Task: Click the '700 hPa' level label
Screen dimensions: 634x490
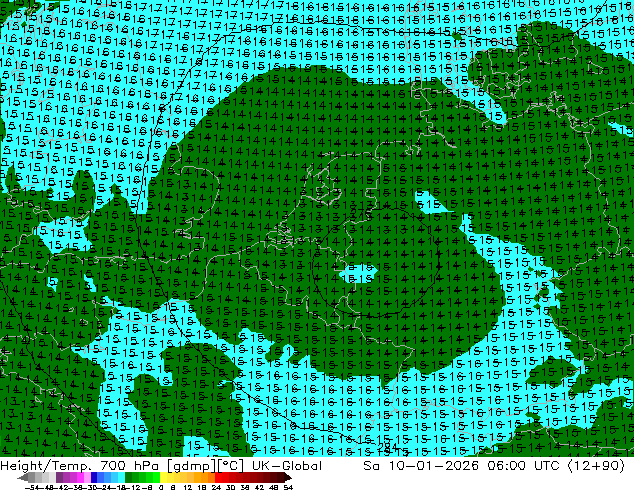Action: 132,466
